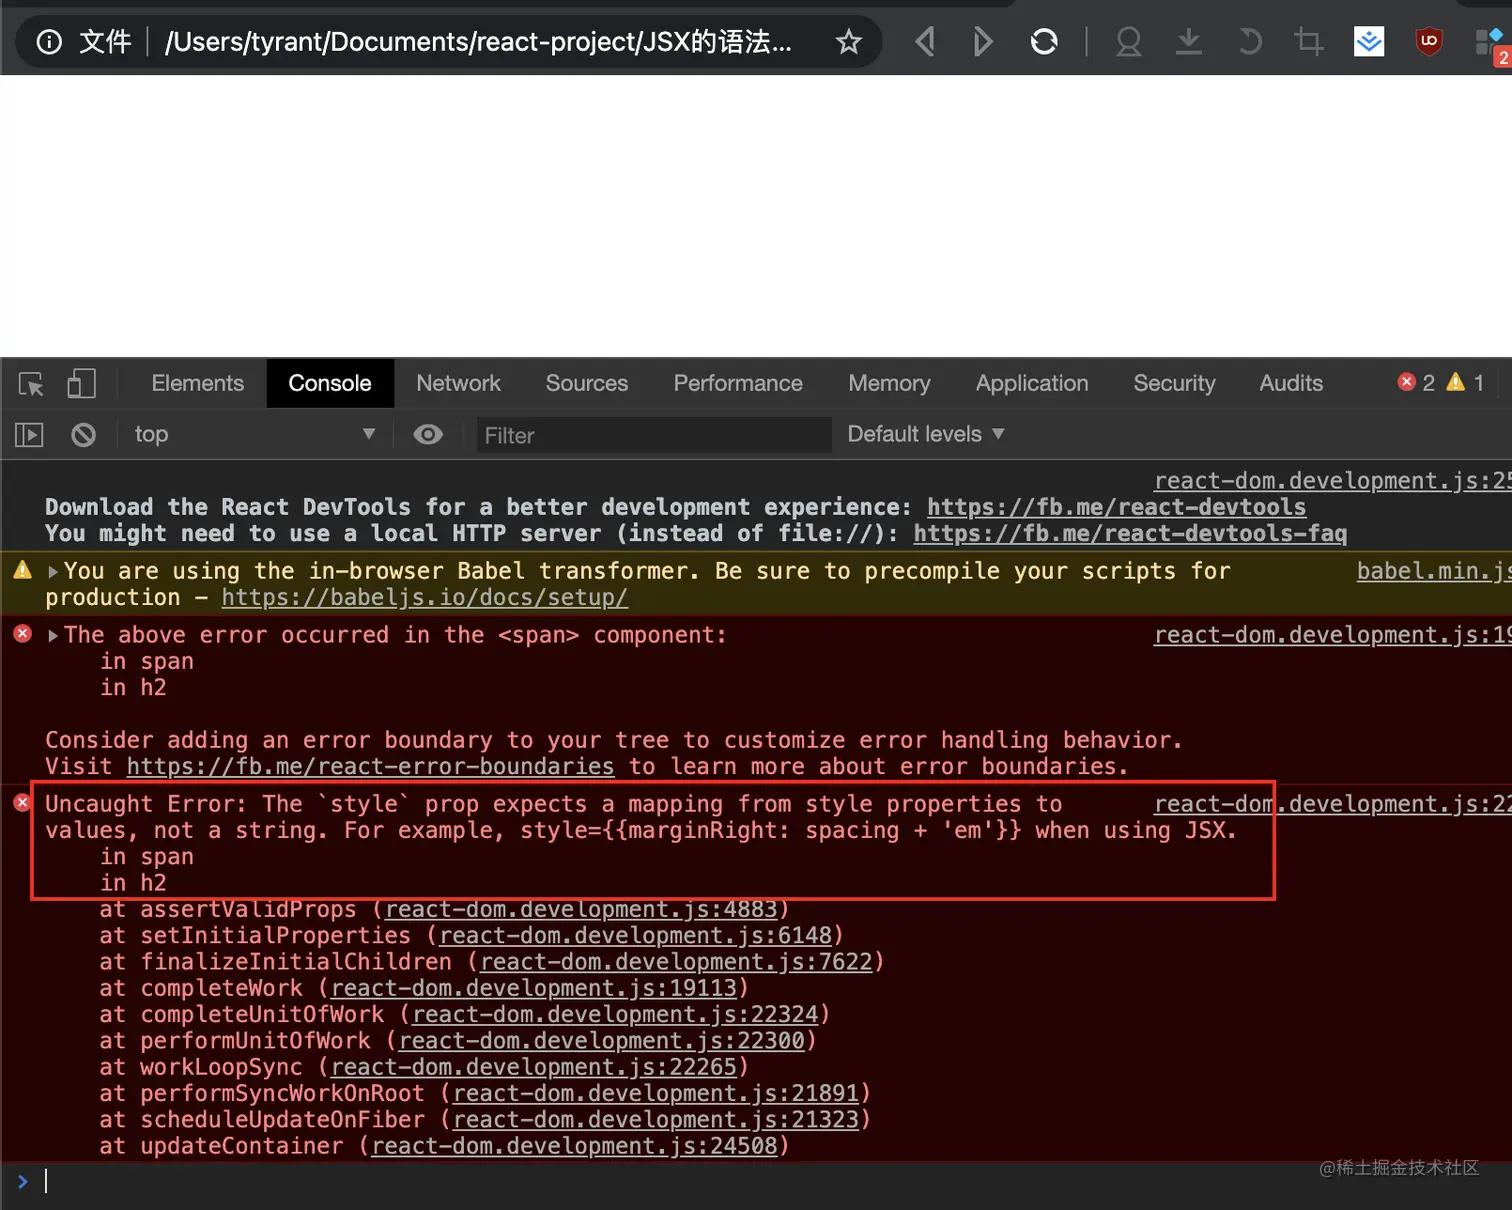The width and height of the screenshot is (1512, 1210).
Task: Switch to the Audits tab
Action: click(1291, 384)
